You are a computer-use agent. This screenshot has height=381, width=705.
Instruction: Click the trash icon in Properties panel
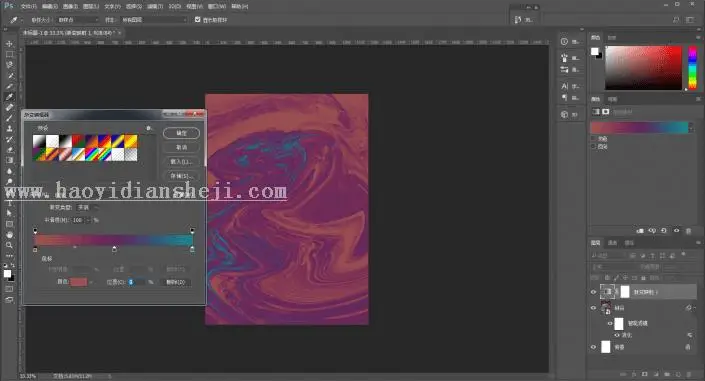pos(688,231)
